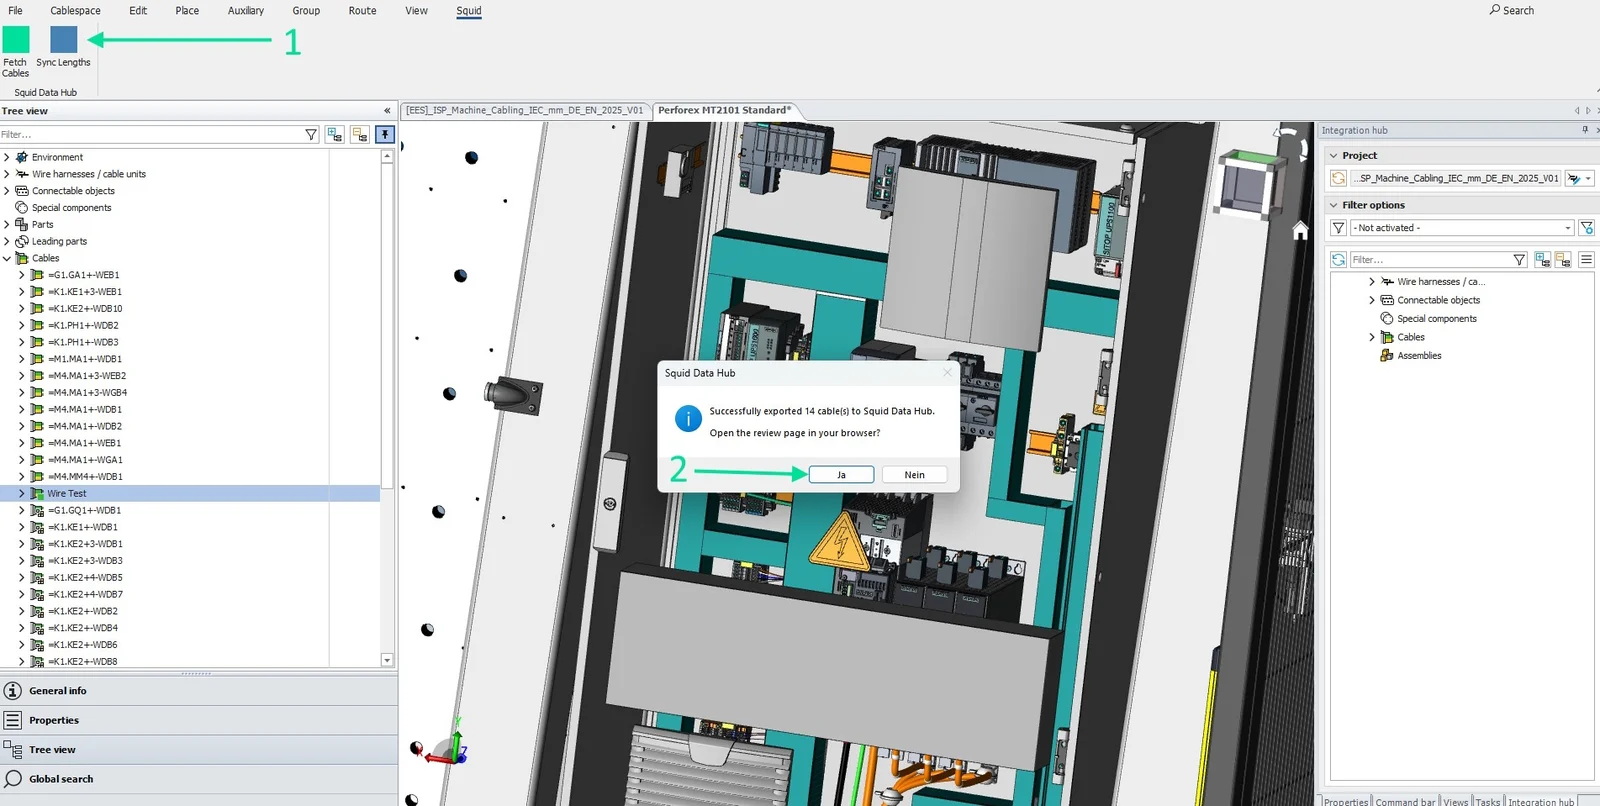Open the Auxiliary ribbon tab

246,11
